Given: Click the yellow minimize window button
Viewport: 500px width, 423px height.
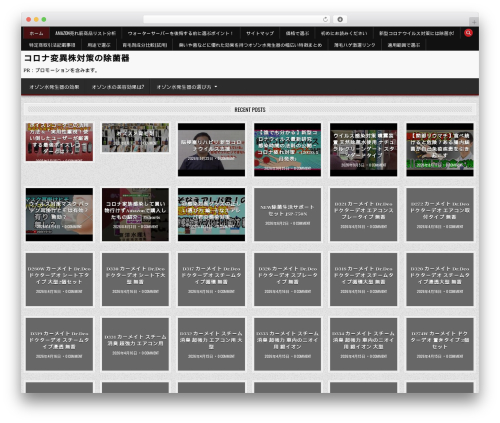Looking at the screenshot, I should coord(36,20).
